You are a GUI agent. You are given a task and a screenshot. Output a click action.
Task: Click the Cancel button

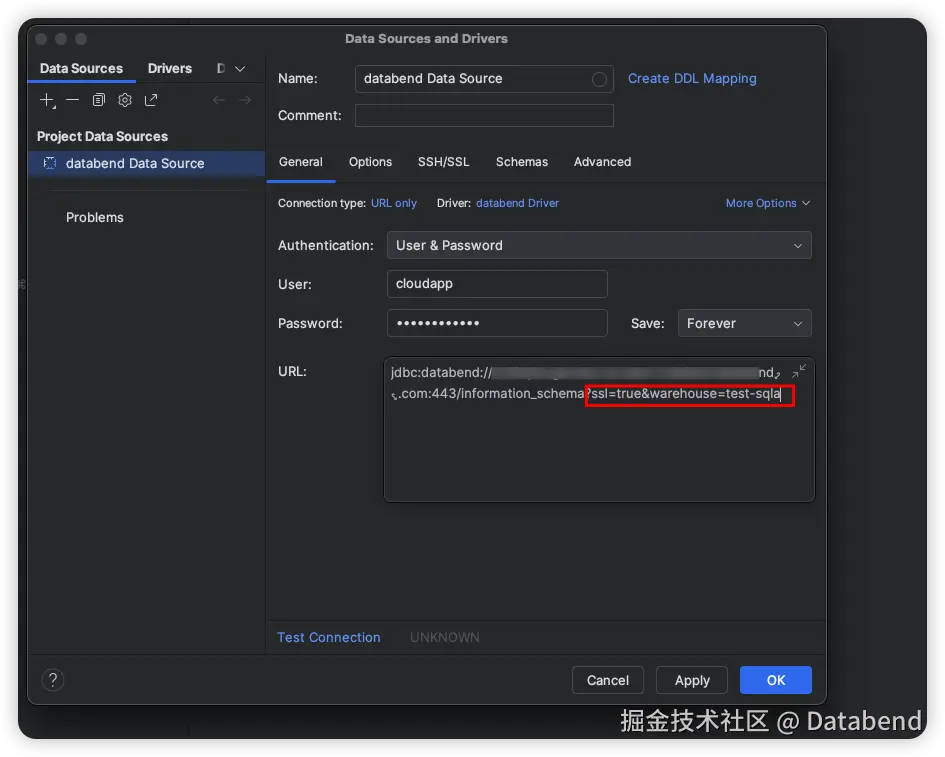pos(608,680)
